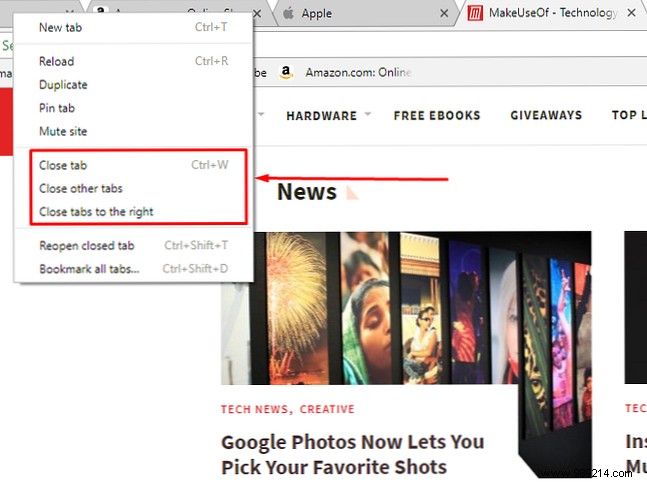Viewport: 647px width, 482px height.
Task: Click Close tabs to the right
Action: click(96, 212)
